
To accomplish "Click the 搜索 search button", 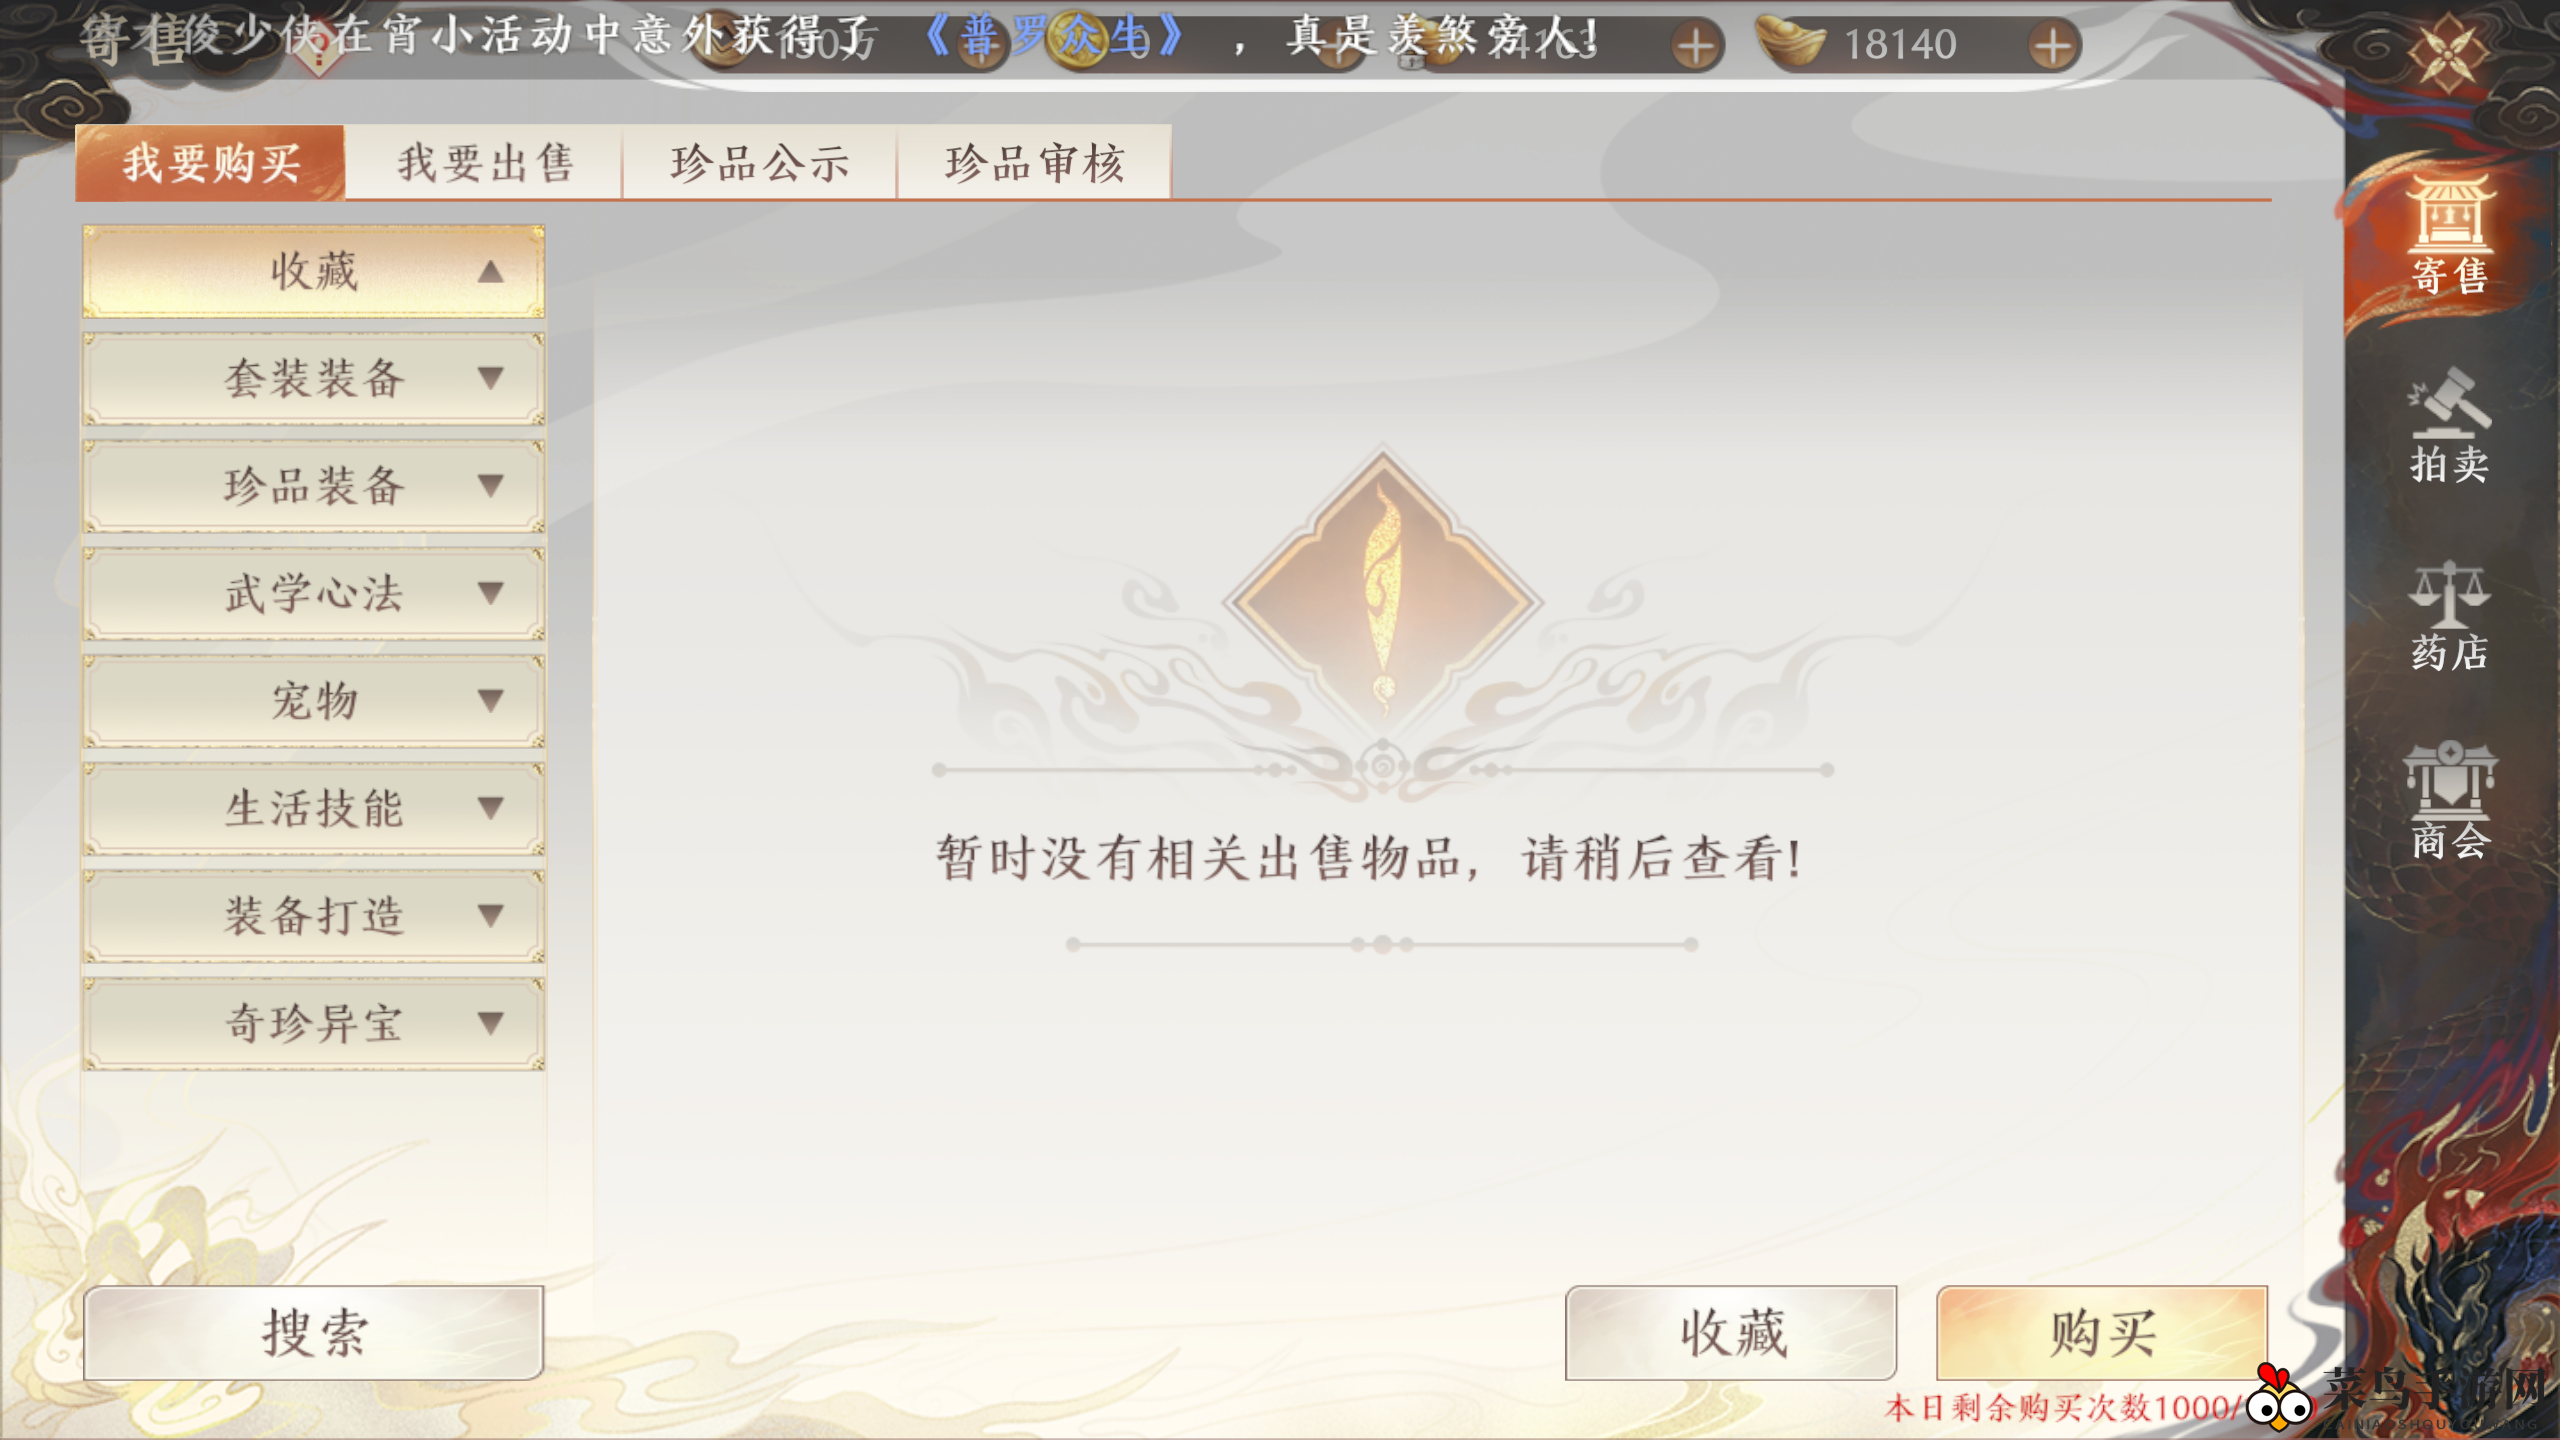I will tap(313, 1333).
